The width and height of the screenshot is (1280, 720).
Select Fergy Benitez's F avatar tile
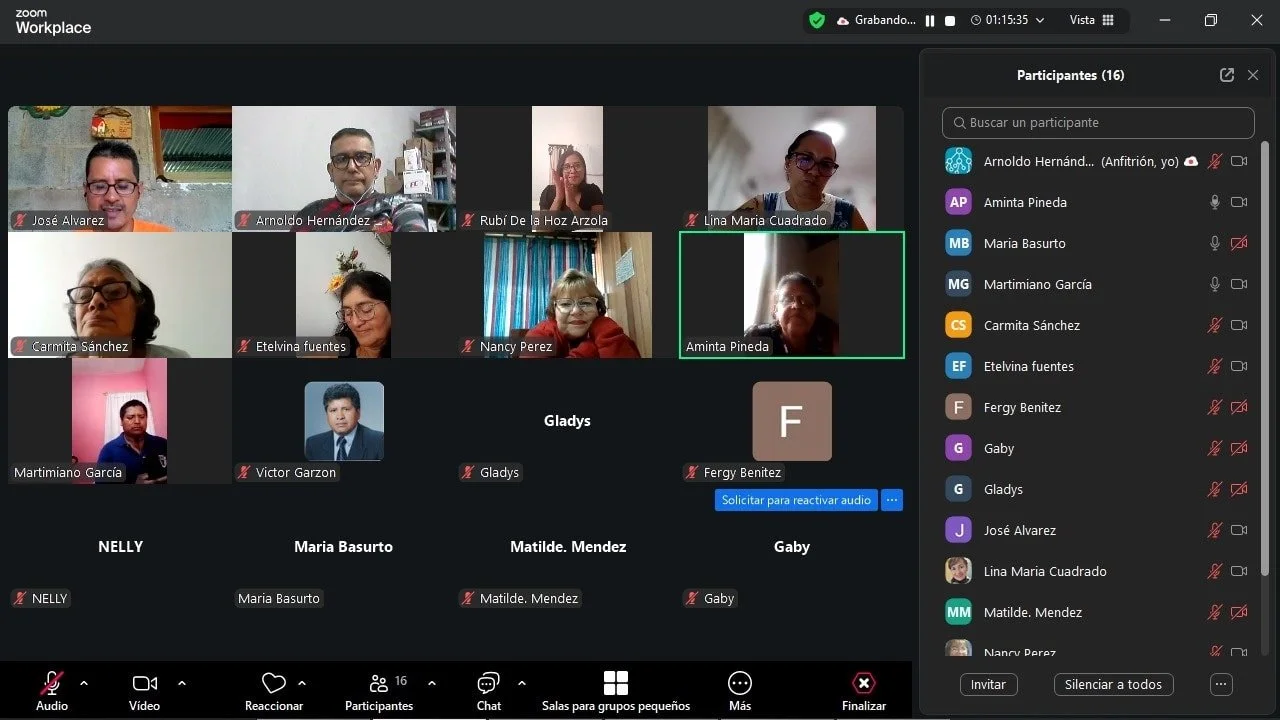click(792, 421)
